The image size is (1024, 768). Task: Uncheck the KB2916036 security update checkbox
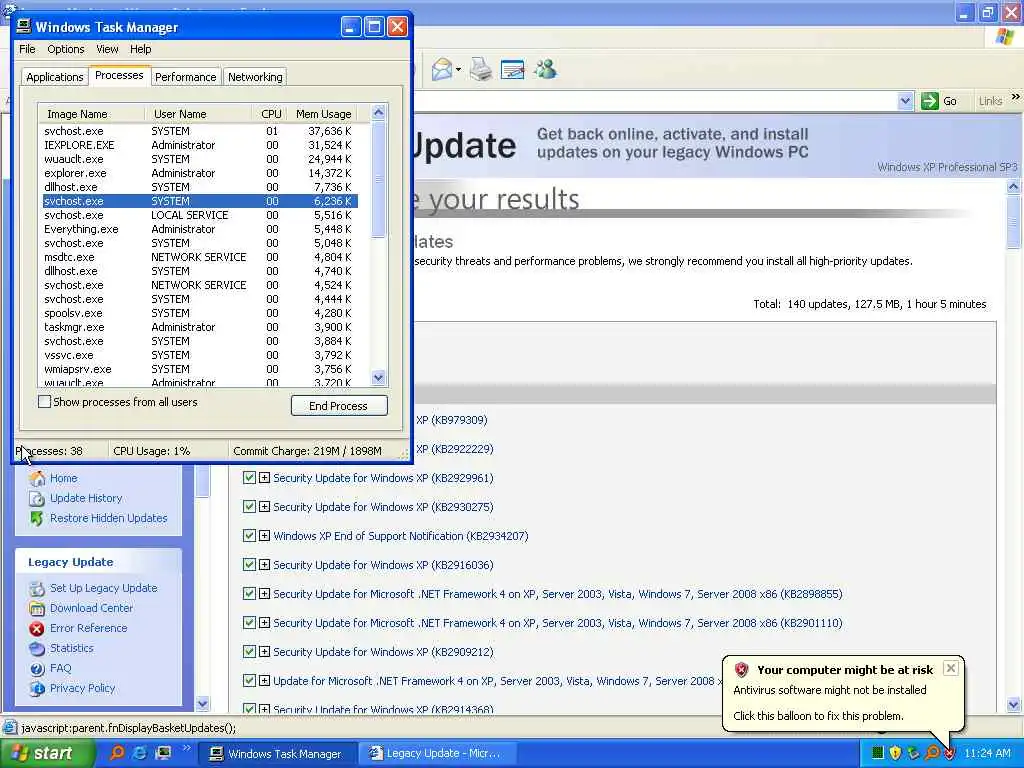[249, 564]
